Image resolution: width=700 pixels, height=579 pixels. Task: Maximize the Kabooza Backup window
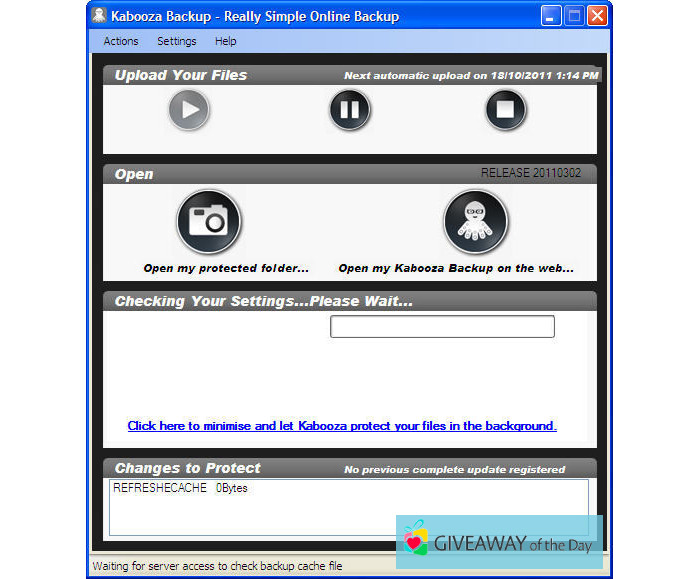[x=575, y=16]
